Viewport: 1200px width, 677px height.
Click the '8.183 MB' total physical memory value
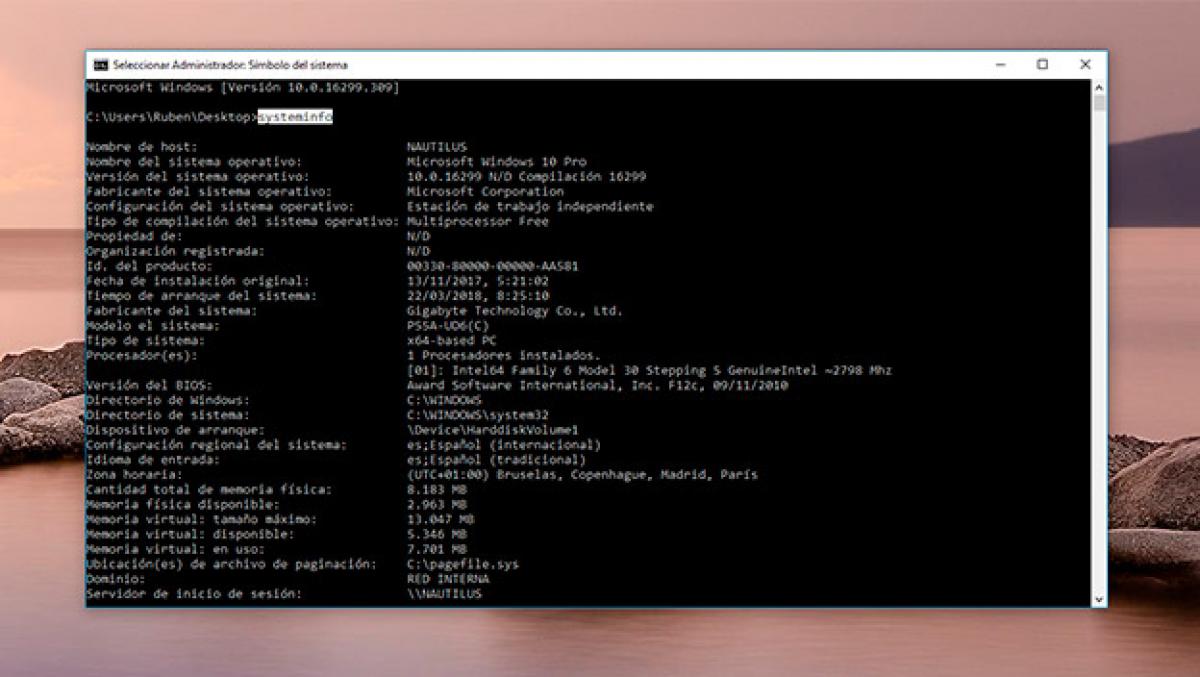(x=436, y=489)
